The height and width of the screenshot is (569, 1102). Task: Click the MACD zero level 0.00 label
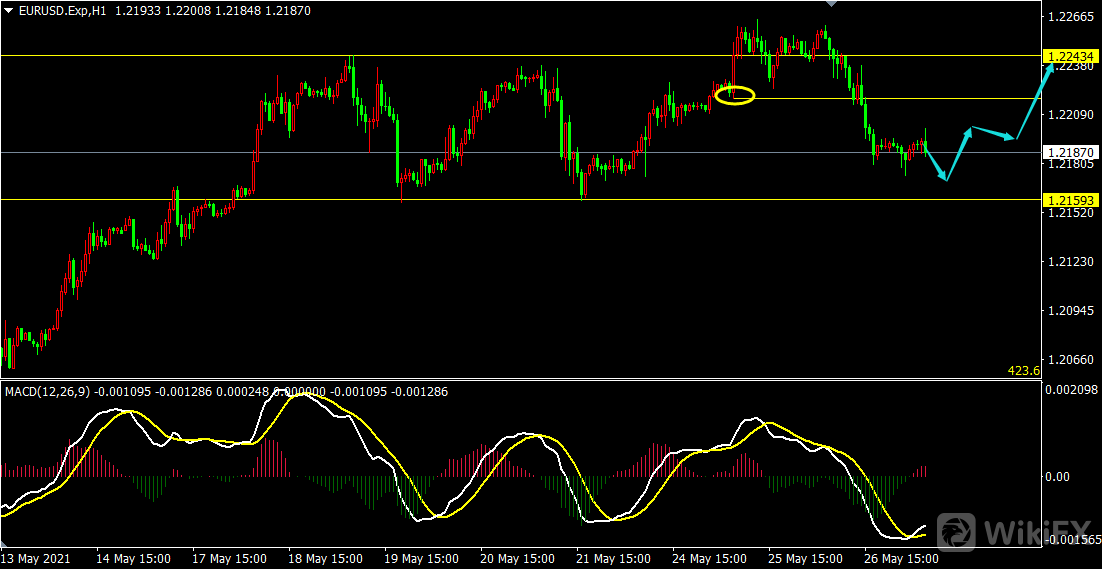1057,476
